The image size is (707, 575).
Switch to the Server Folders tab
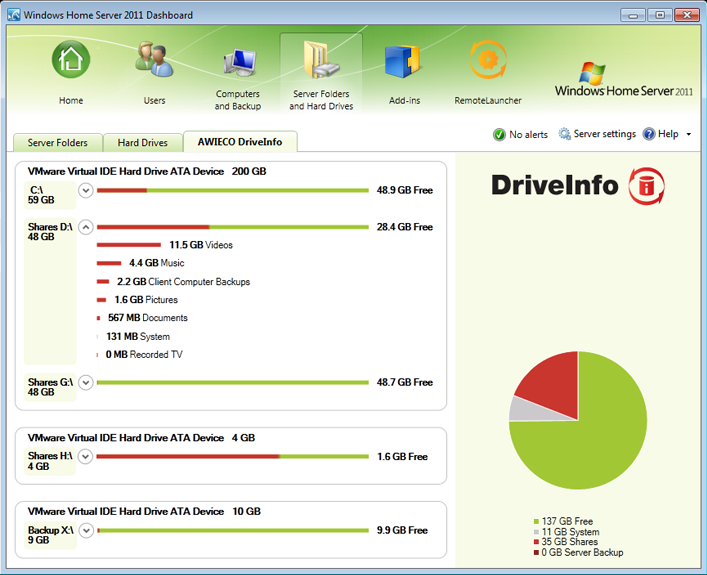coord(57,143)
